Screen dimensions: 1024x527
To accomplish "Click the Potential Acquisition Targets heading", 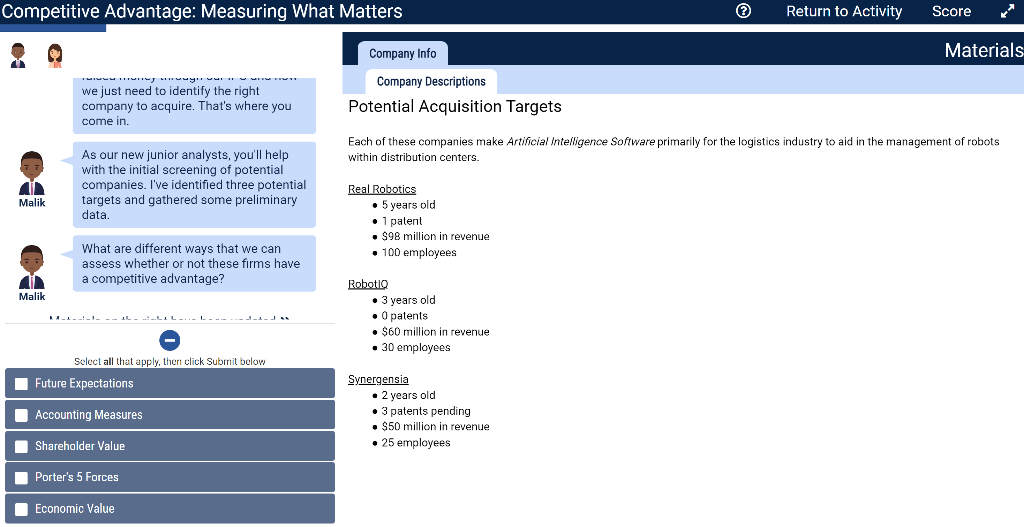I will 455,106.
